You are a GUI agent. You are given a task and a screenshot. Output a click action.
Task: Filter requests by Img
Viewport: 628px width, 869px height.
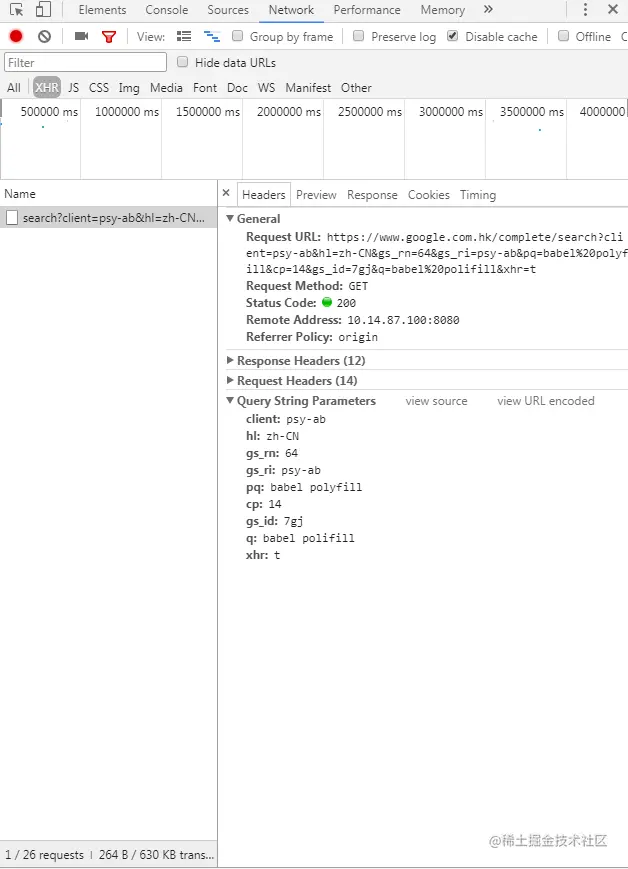click(129, 88)
